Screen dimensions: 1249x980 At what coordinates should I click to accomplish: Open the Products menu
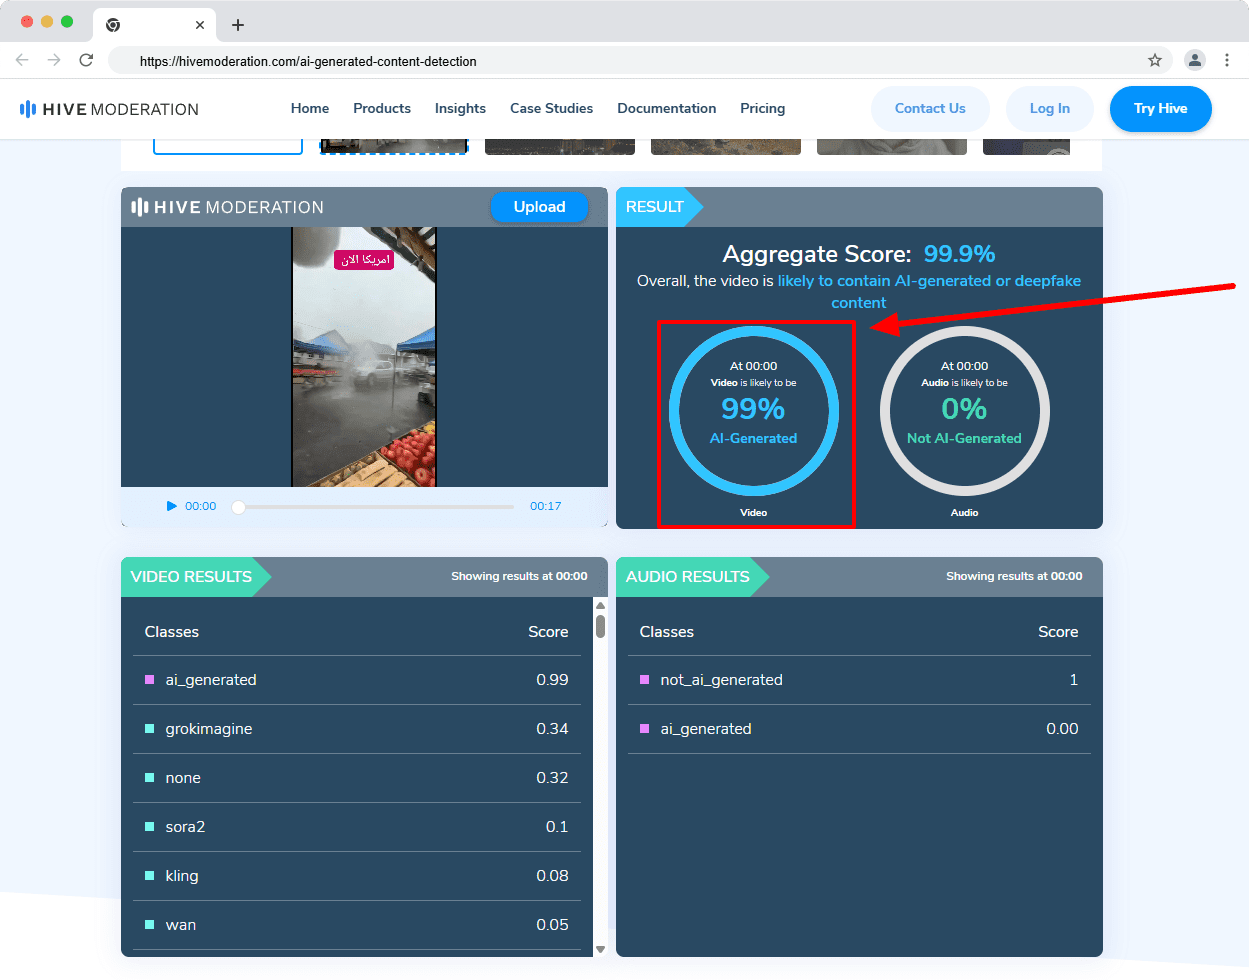382,108
